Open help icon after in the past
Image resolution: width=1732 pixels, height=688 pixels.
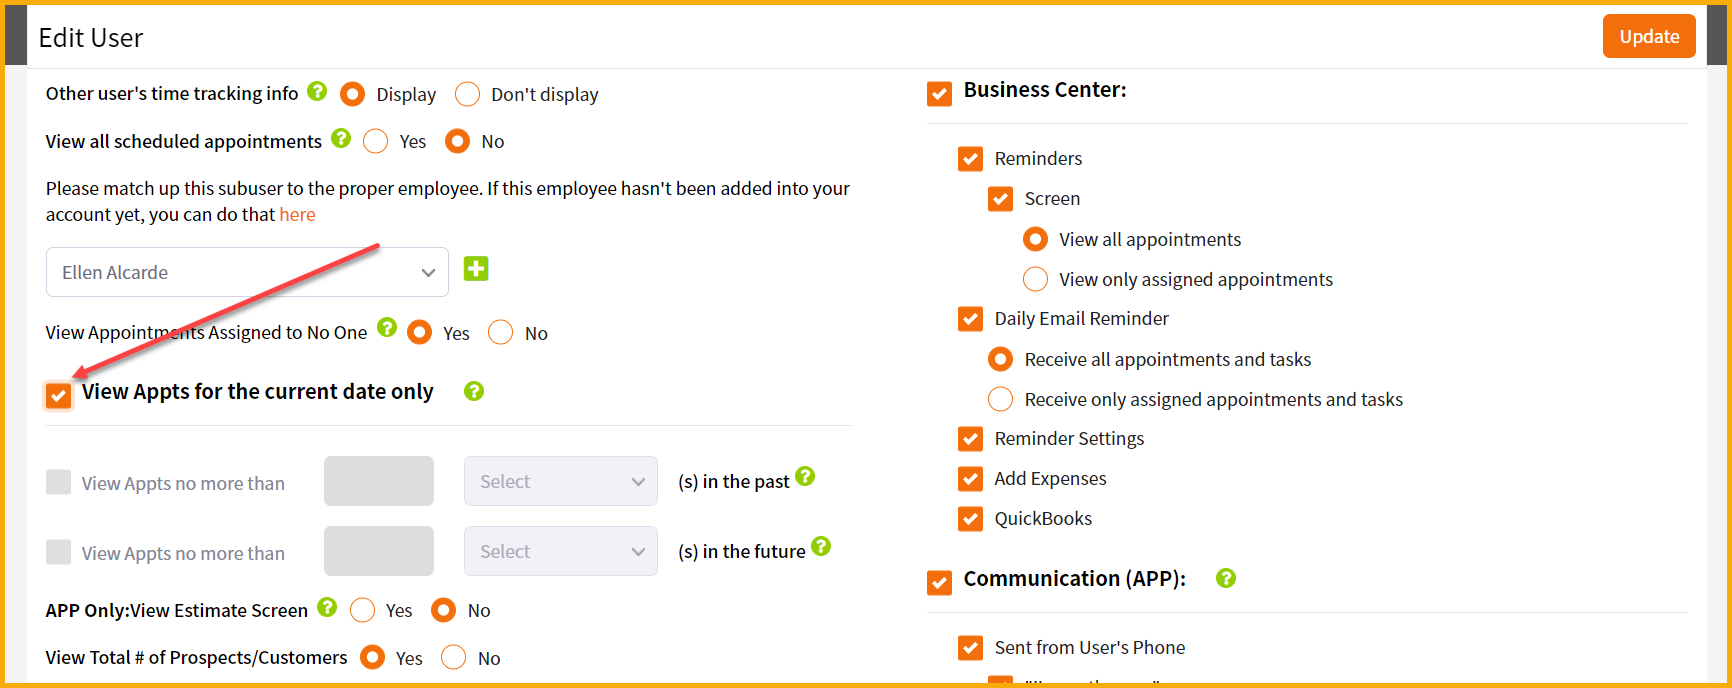(805, 477)
